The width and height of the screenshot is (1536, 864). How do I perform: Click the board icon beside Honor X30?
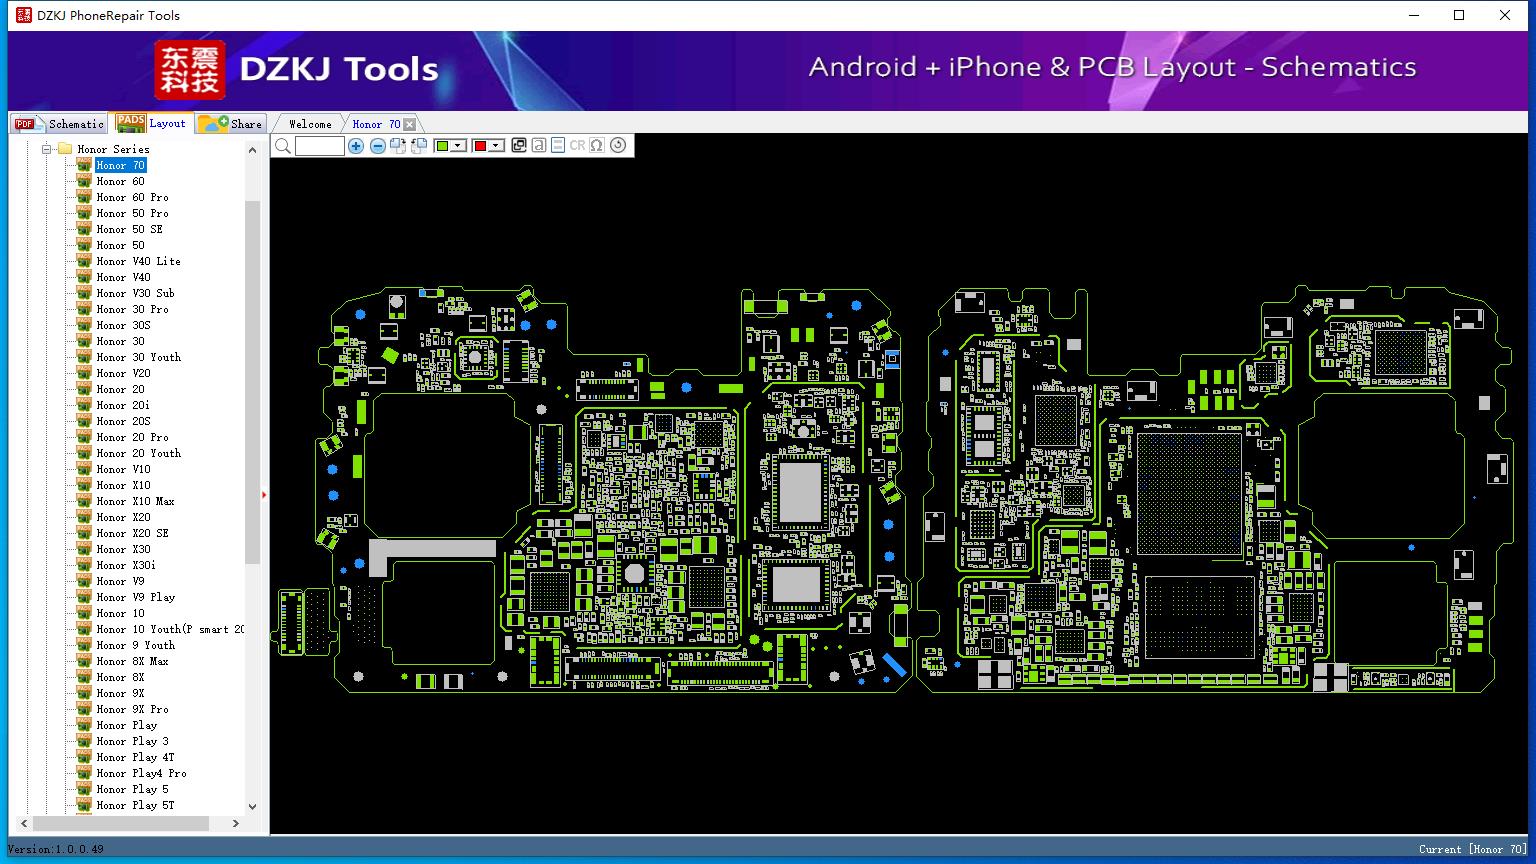pyautogui.click(x=84, y=549)
